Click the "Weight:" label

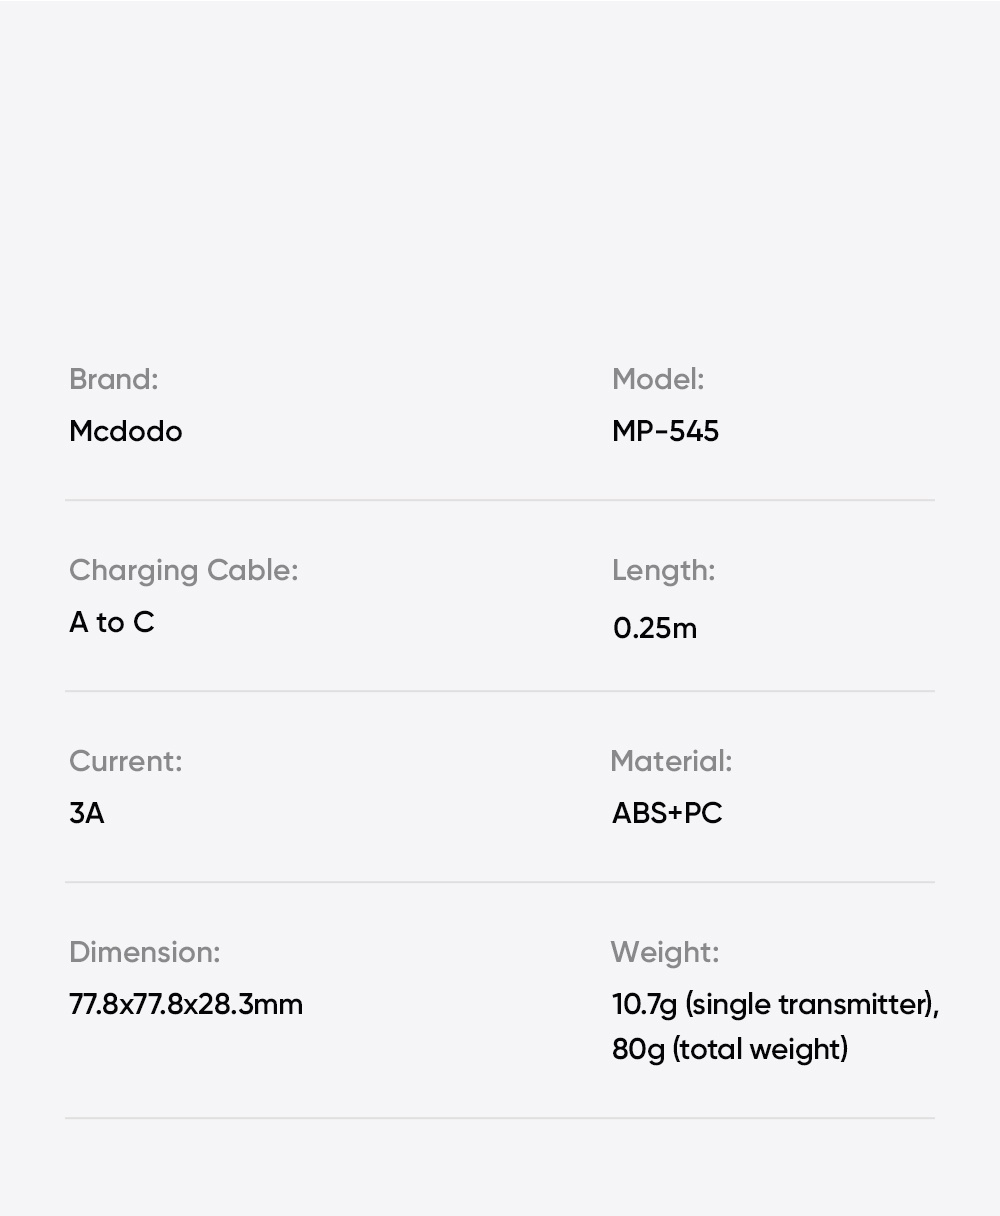pos(665,953)
